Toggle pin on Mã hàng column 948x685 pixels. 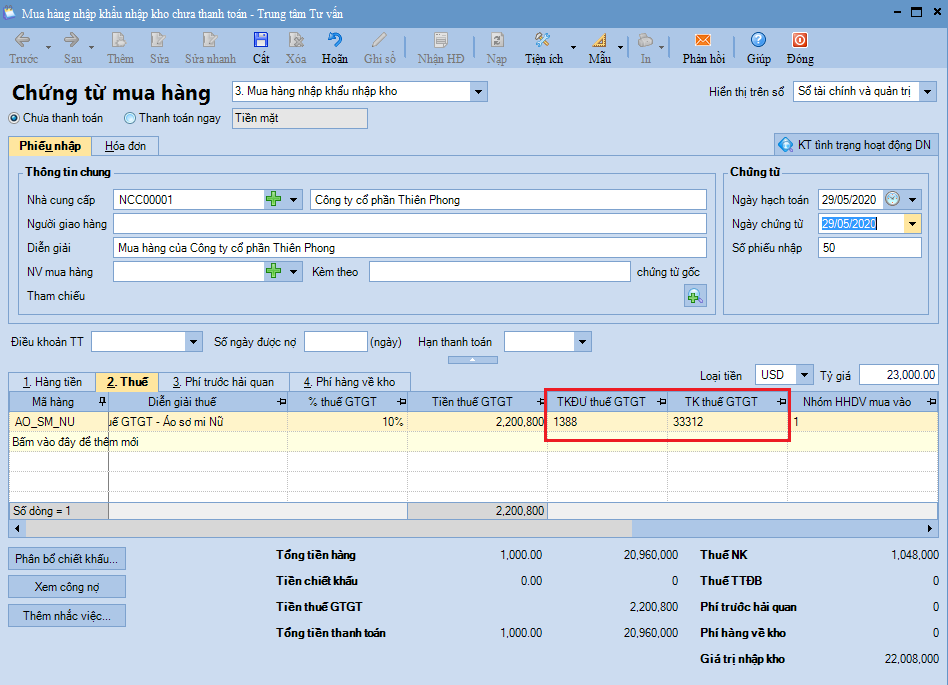102,401
